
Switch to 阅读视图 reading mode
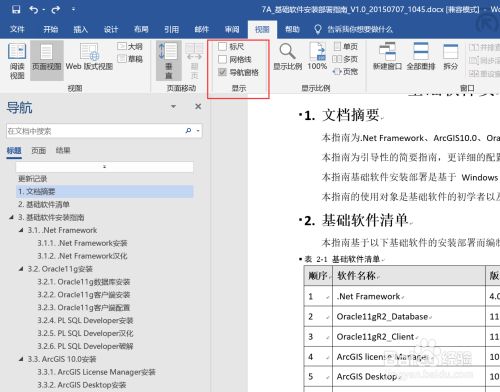coord(17,61)
